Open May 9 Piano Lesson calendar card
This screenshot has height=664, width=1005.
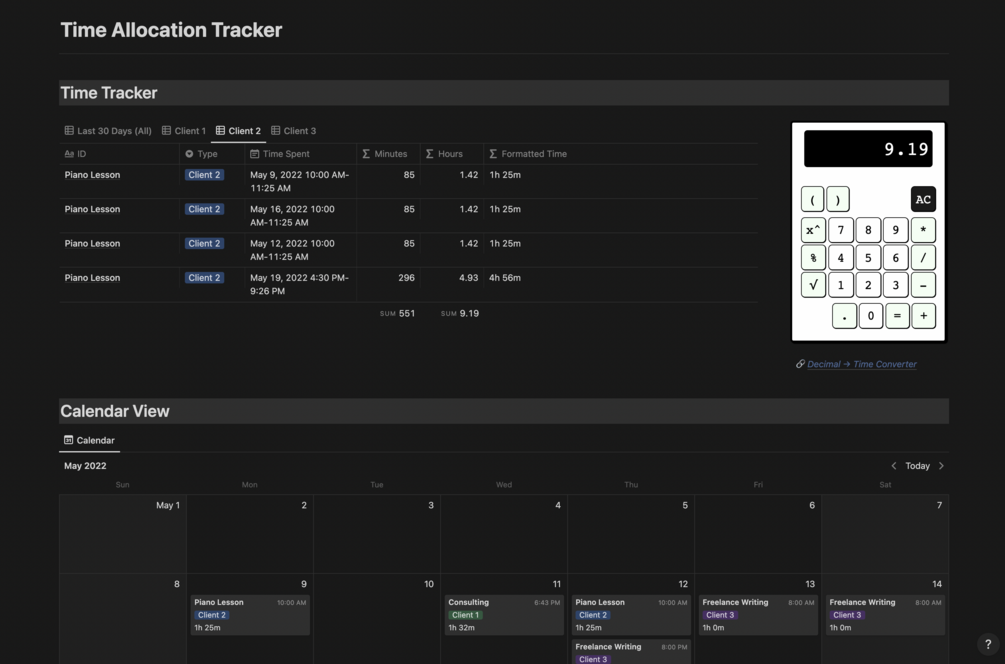coord(250,615)
